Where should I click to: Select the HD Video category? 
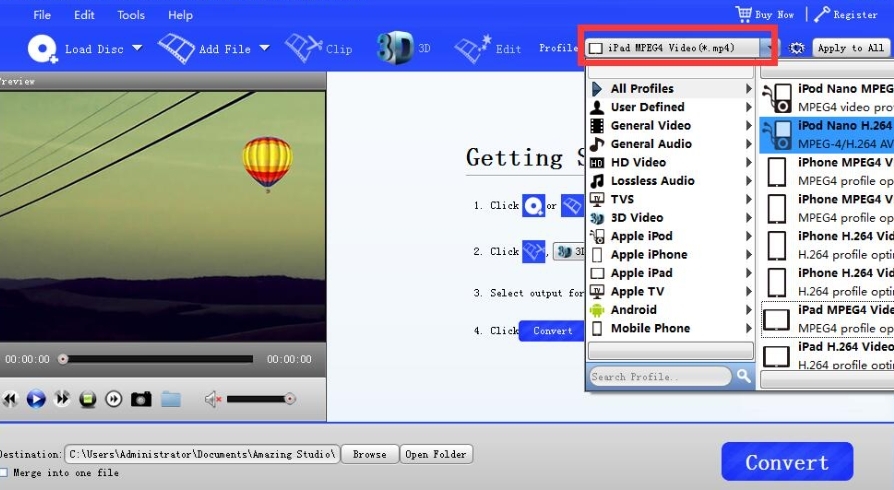point(671,163)
